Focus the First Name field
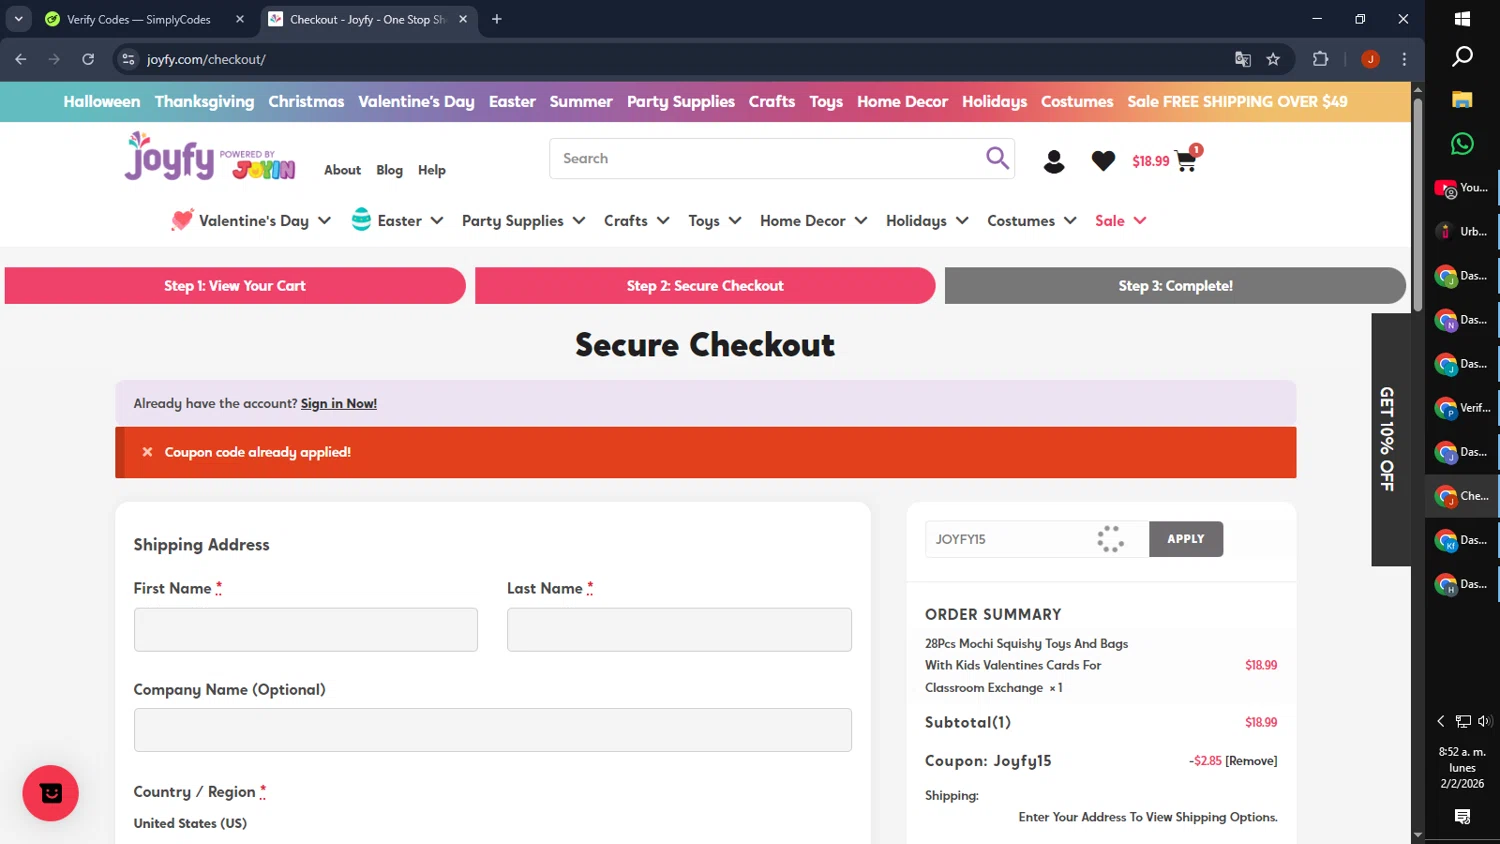 pyautogui.click(x=306, y=630)
